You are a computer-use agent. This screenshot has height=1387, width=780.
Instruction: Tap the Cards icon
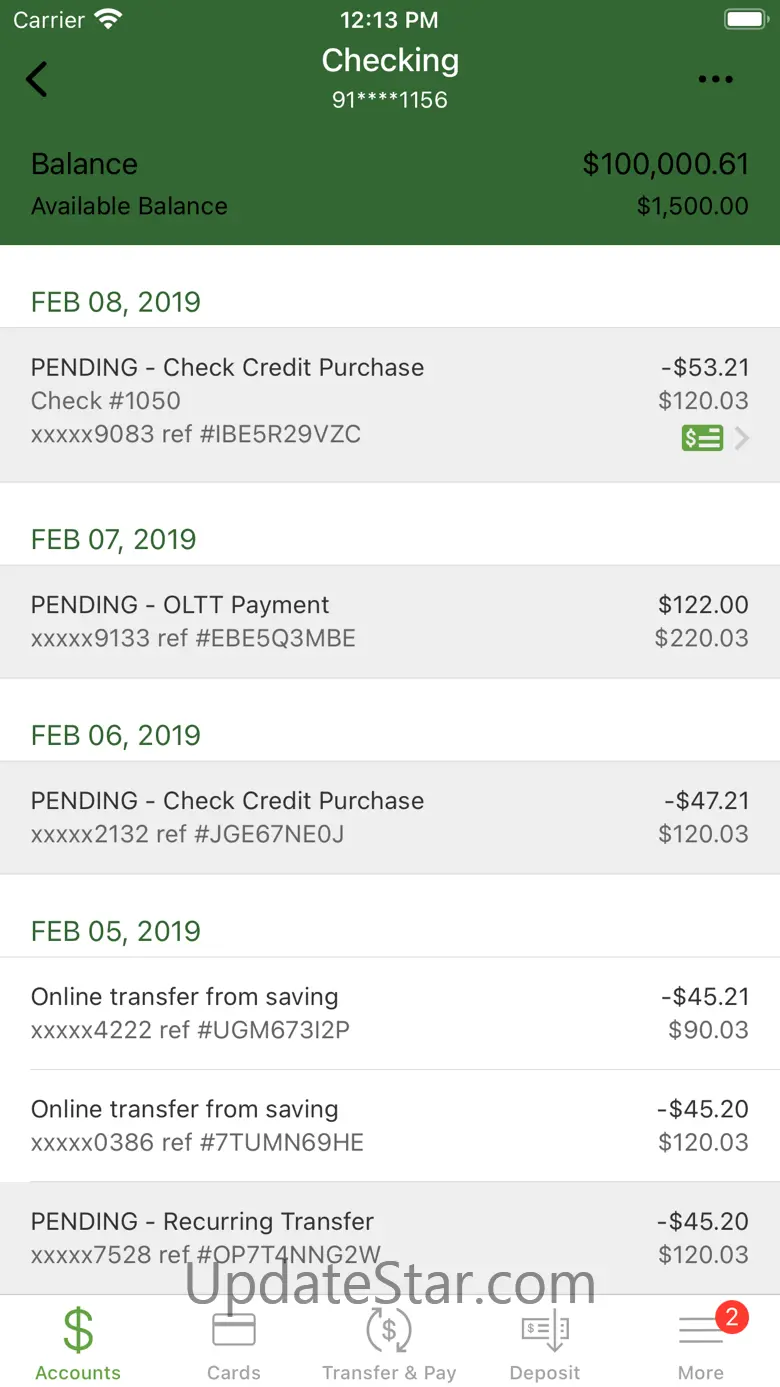234,1330
